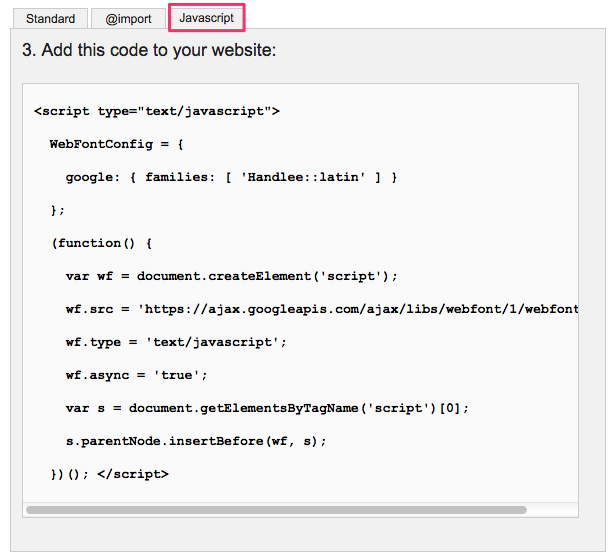Click the wf.async = 'true' line
Screen dimensions: 611x560
[x=137, y=375]
